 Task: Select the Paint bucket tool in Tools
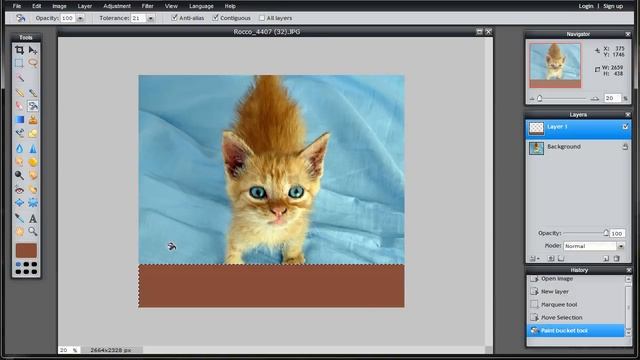[x=33, y=106]
